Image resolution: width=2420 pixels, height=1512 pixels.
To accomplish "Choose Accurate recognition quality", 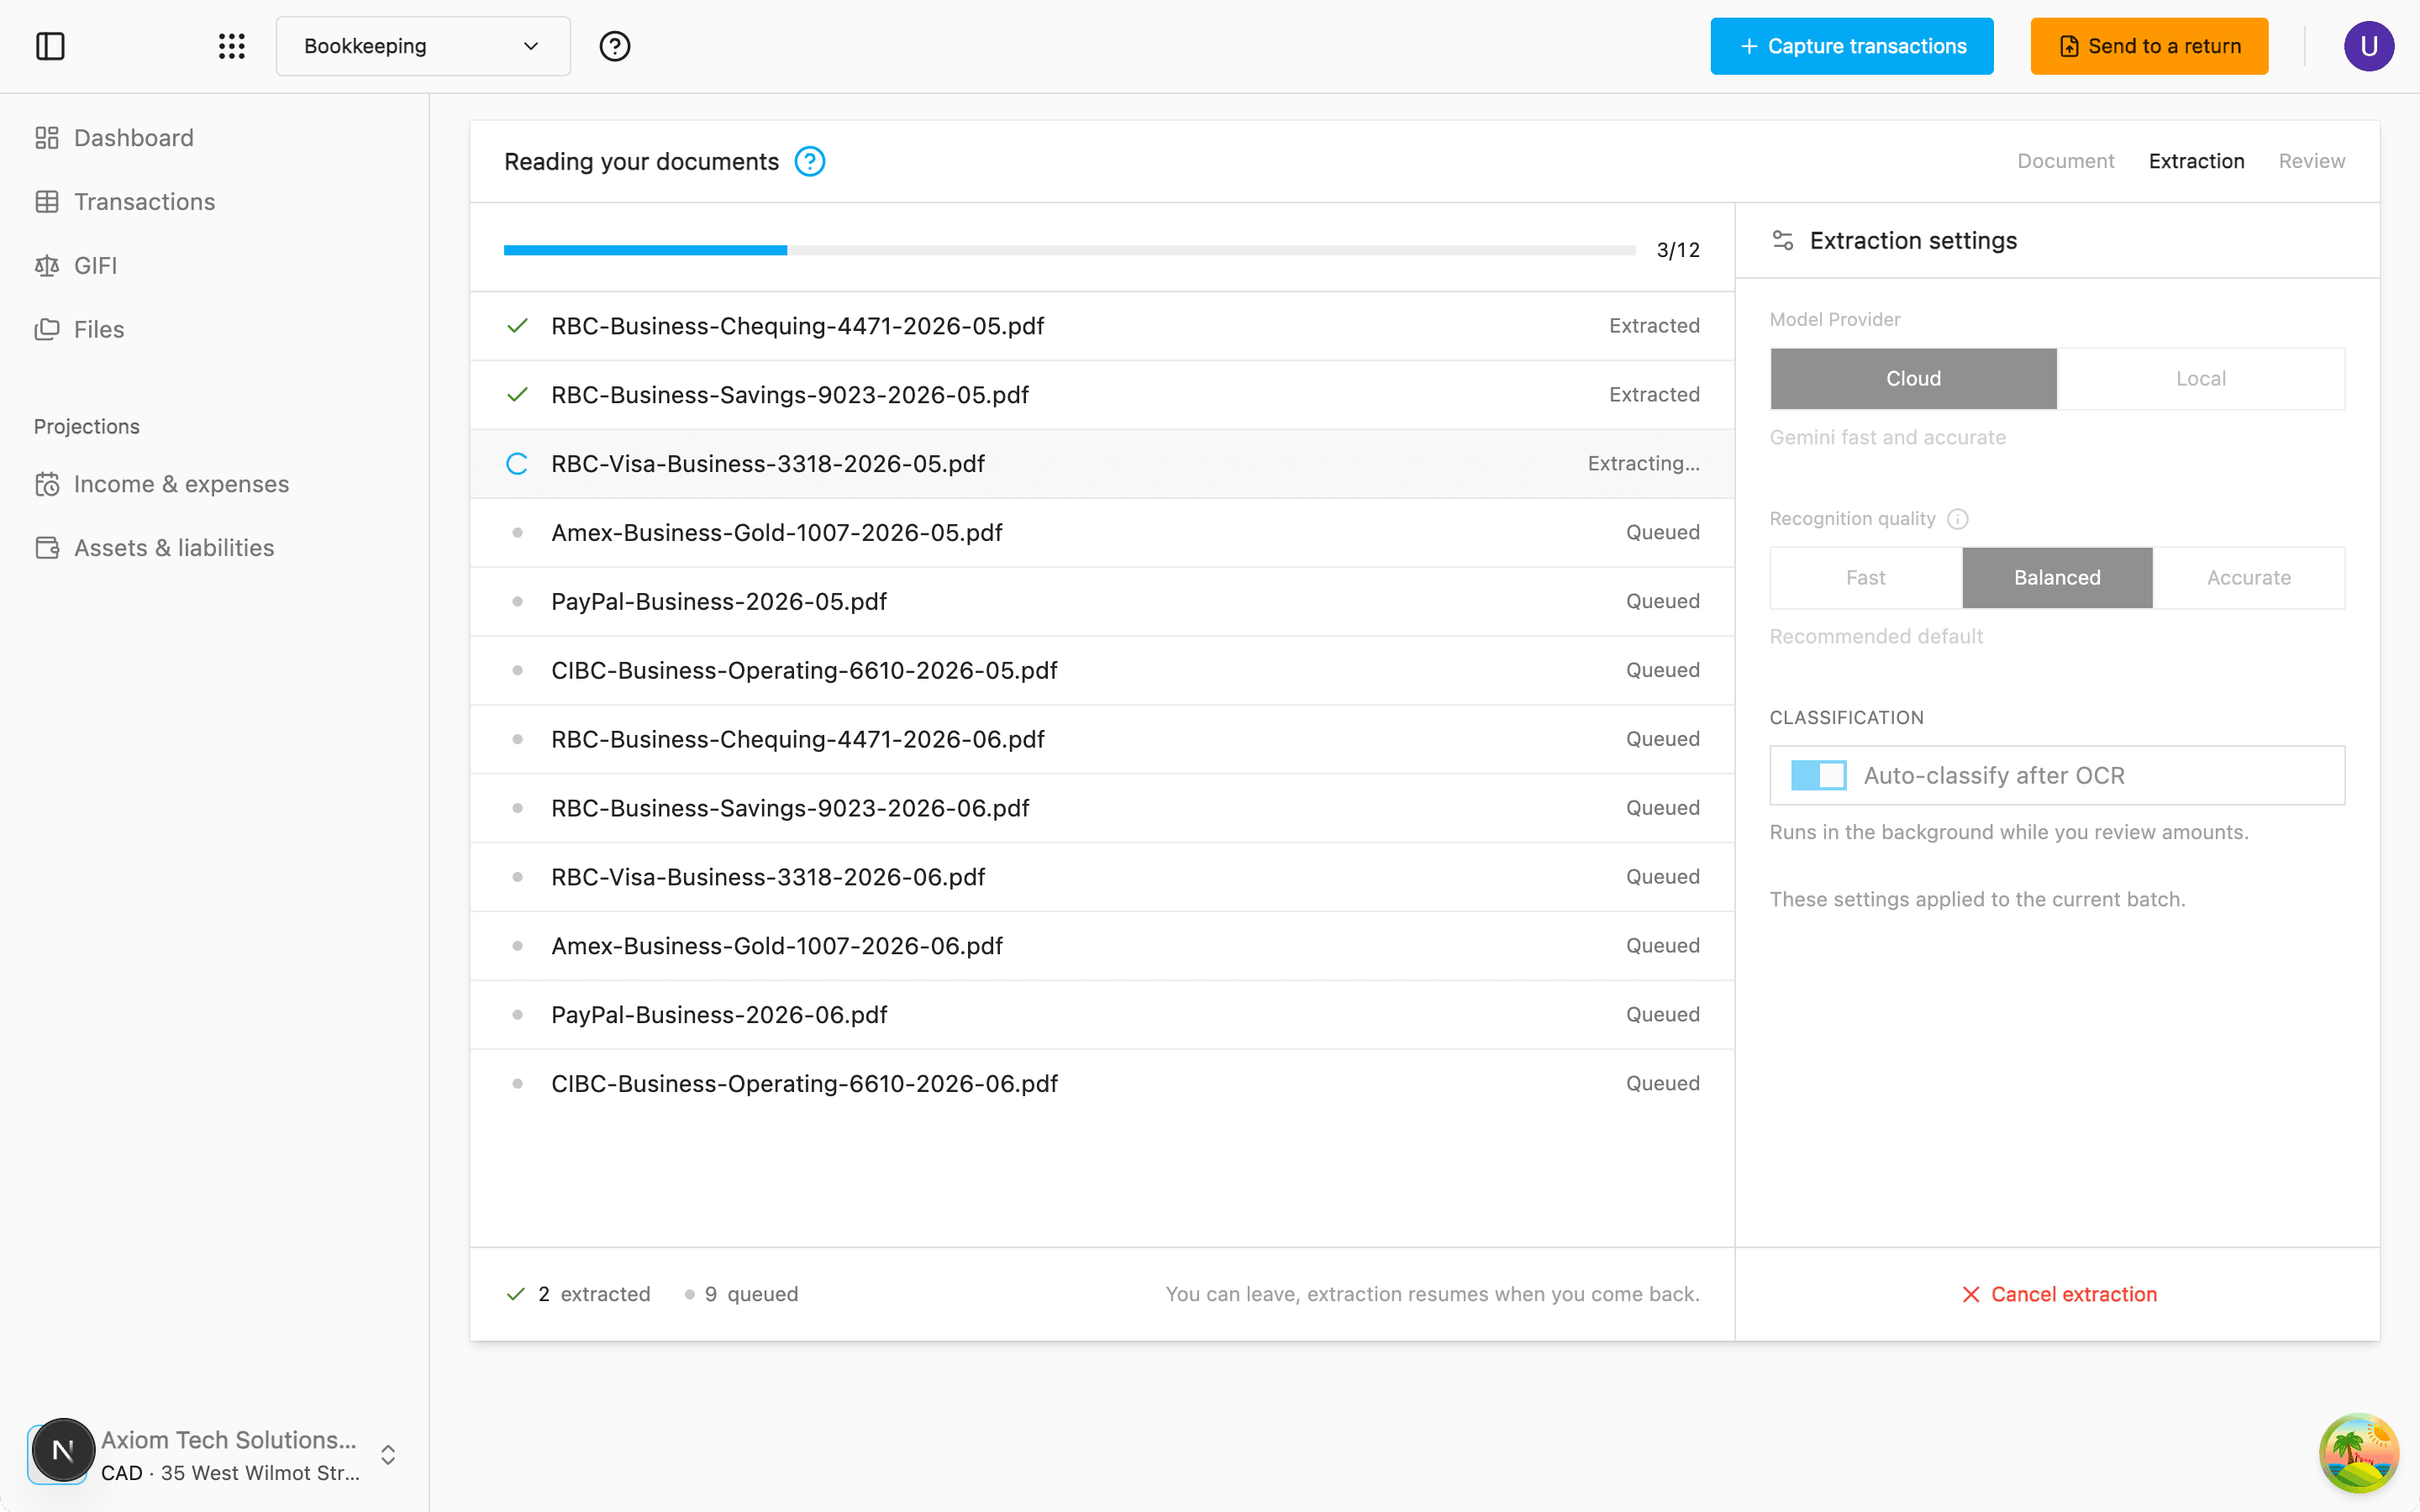I will pyautogui.click(x=2249, y=578).
